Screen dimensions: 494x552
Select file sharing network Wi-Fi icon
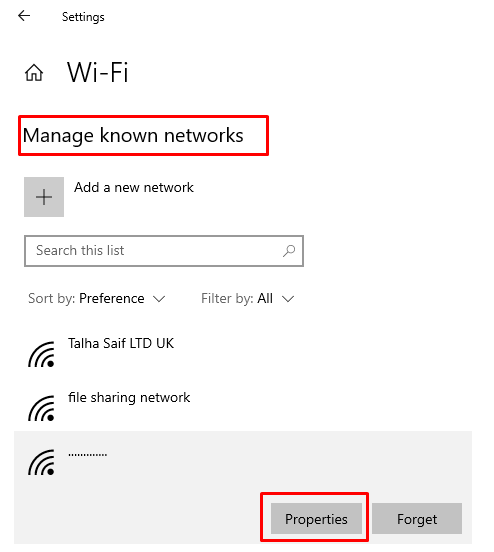pyautogui.click(x=42, y=408)
